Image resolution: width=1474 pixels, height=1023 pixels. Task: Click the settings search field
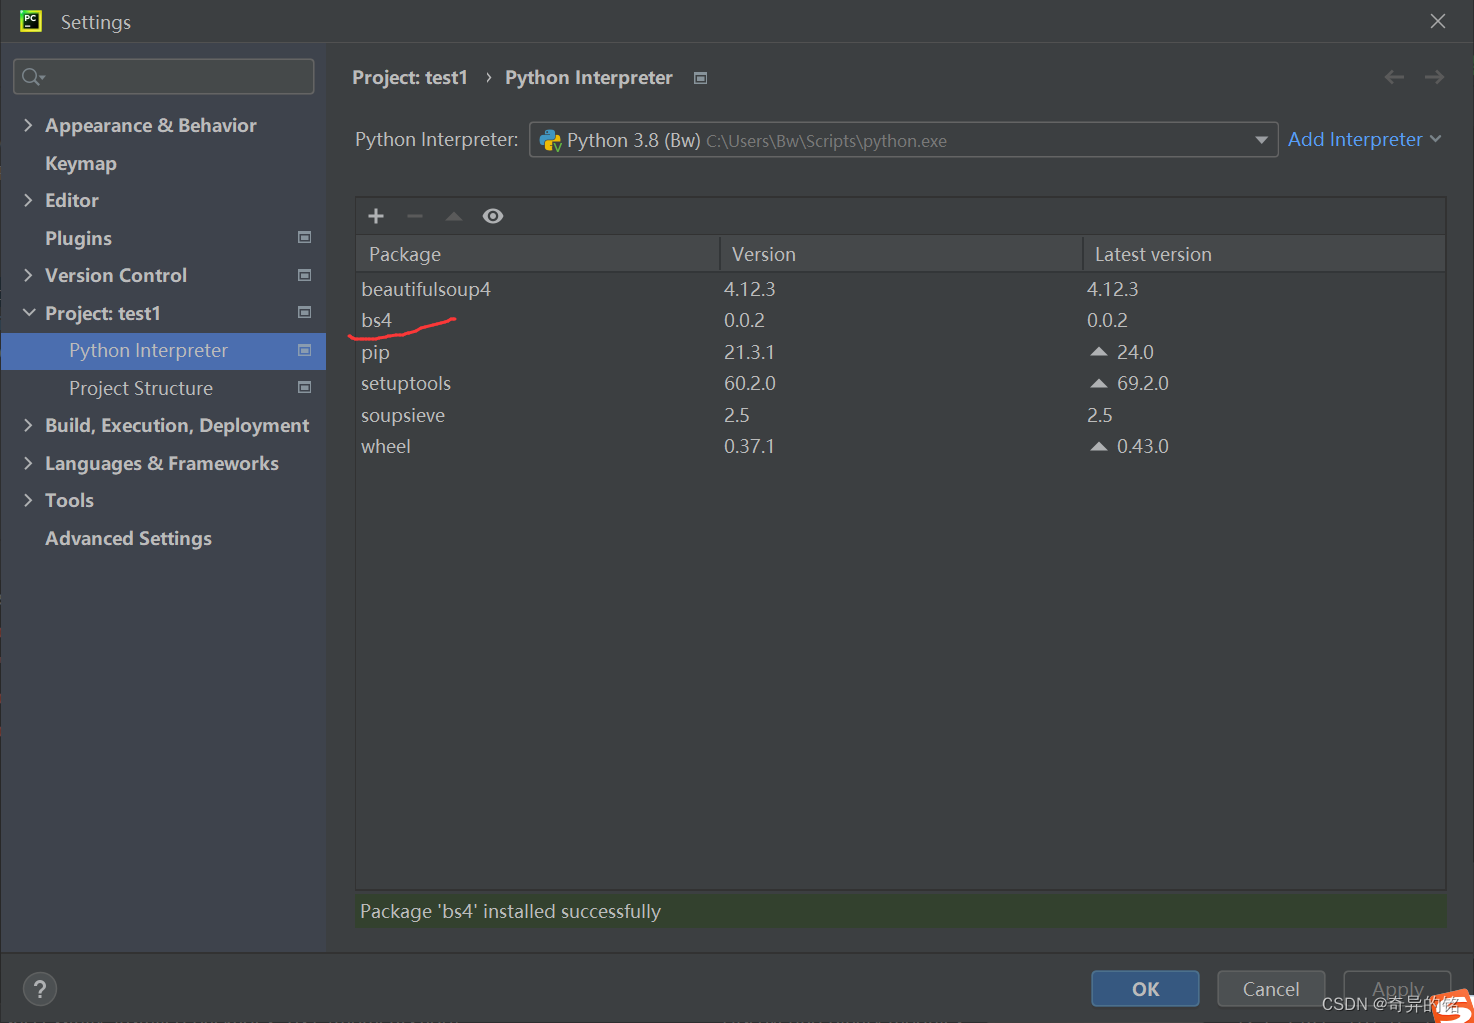(x=163, y=76)
